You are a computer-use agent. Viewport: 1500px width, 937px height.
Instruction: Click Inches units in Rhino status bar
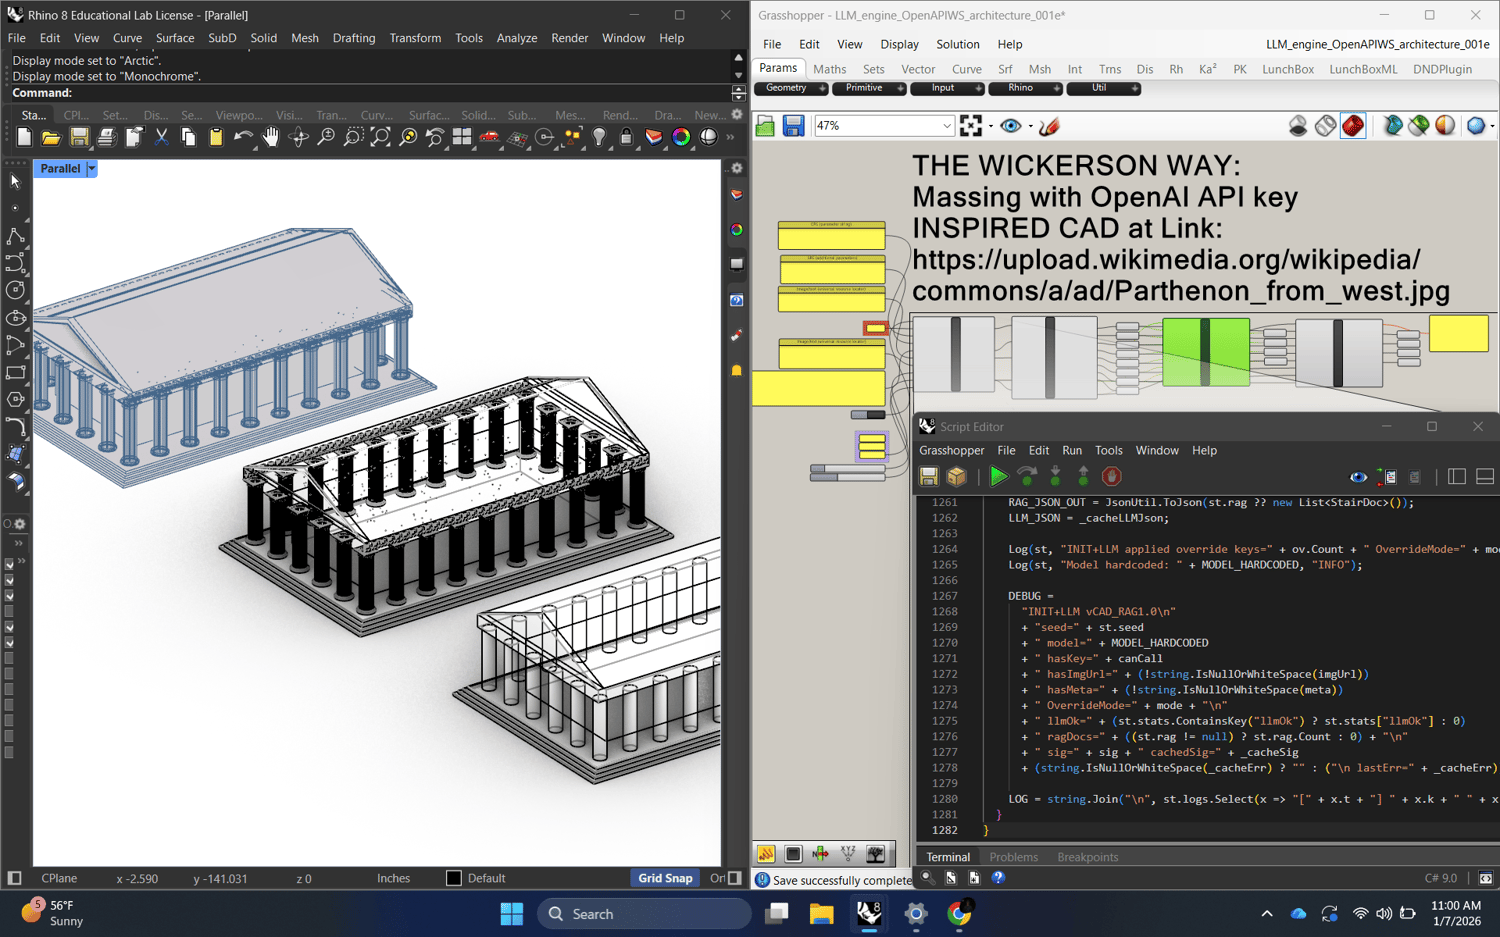[394, 878]
